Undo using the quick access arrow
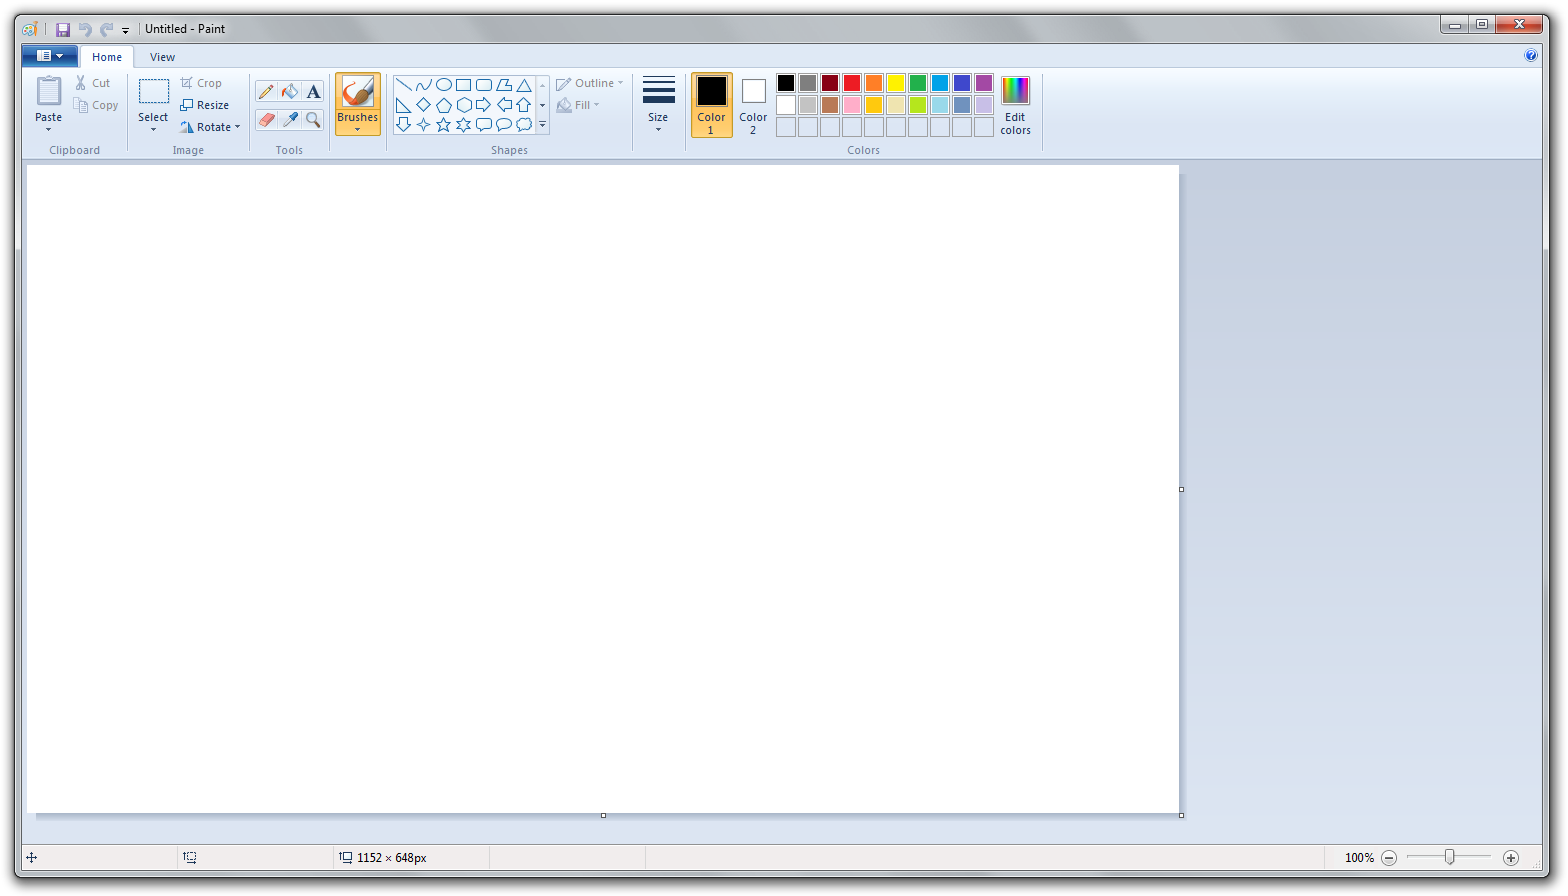This screenshot has width=1568, height=896. [x=85, y=30]
